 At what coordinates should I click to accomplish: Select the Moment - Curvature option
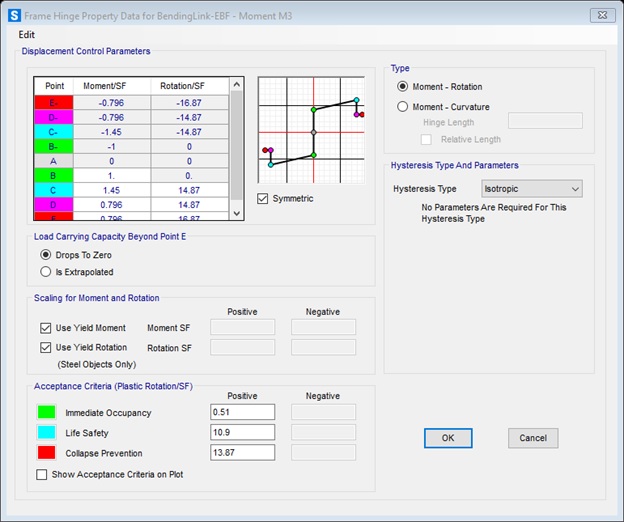point(403,107)
